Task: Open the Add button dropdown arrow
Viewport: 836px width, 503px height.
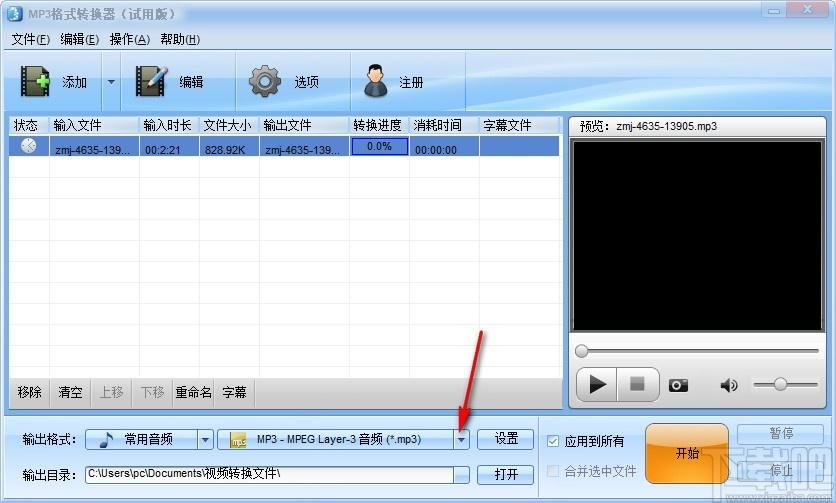Action: (x=111, y=82)
